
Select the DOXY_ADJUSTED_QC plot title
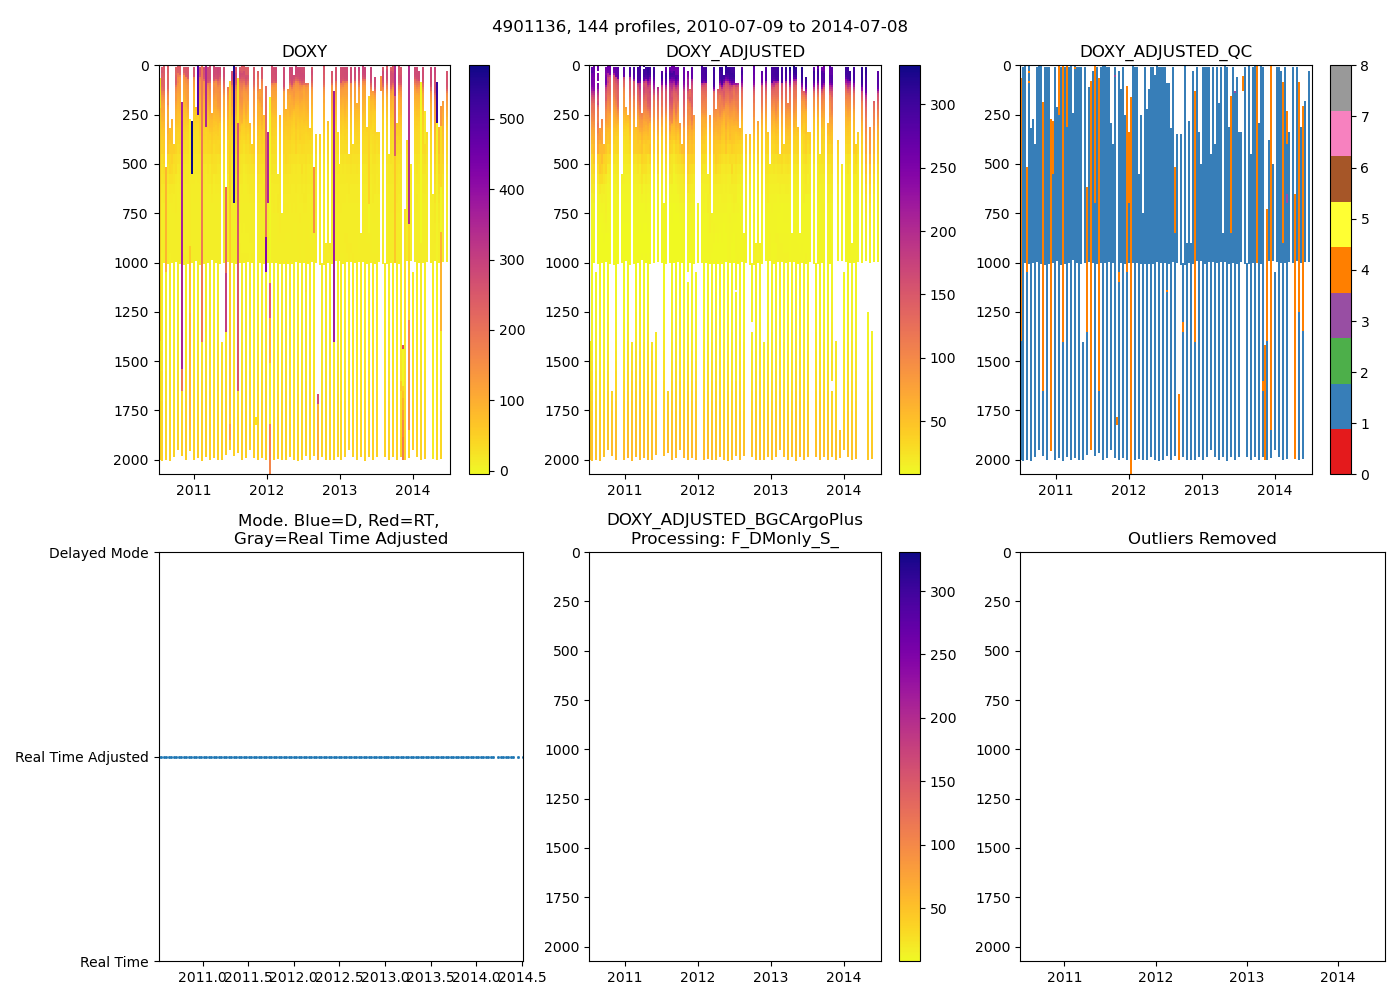[x=1165, y=52]
